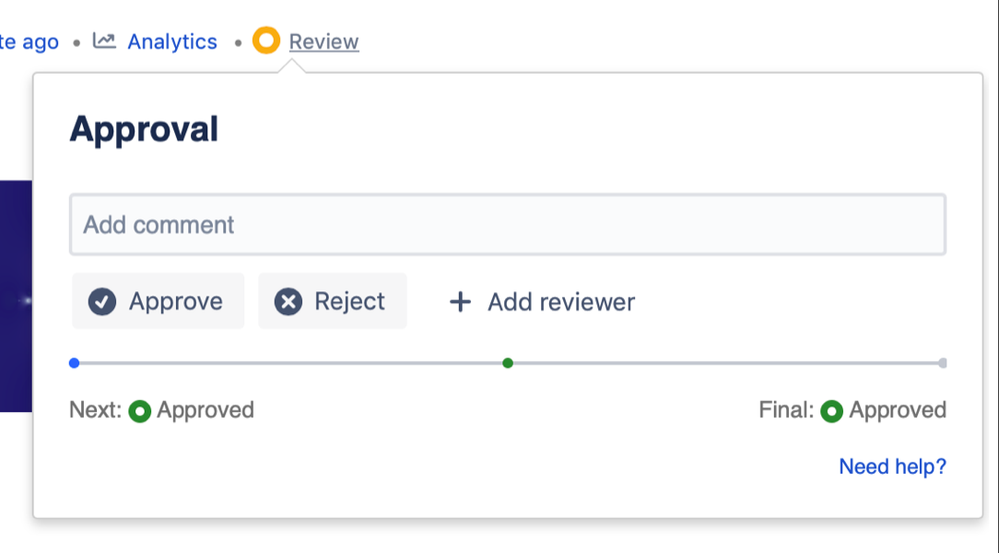Click the green Approved icon after Final
This screenshot has width=999, height=553.
pyautogui.click(x=831, y=411)
